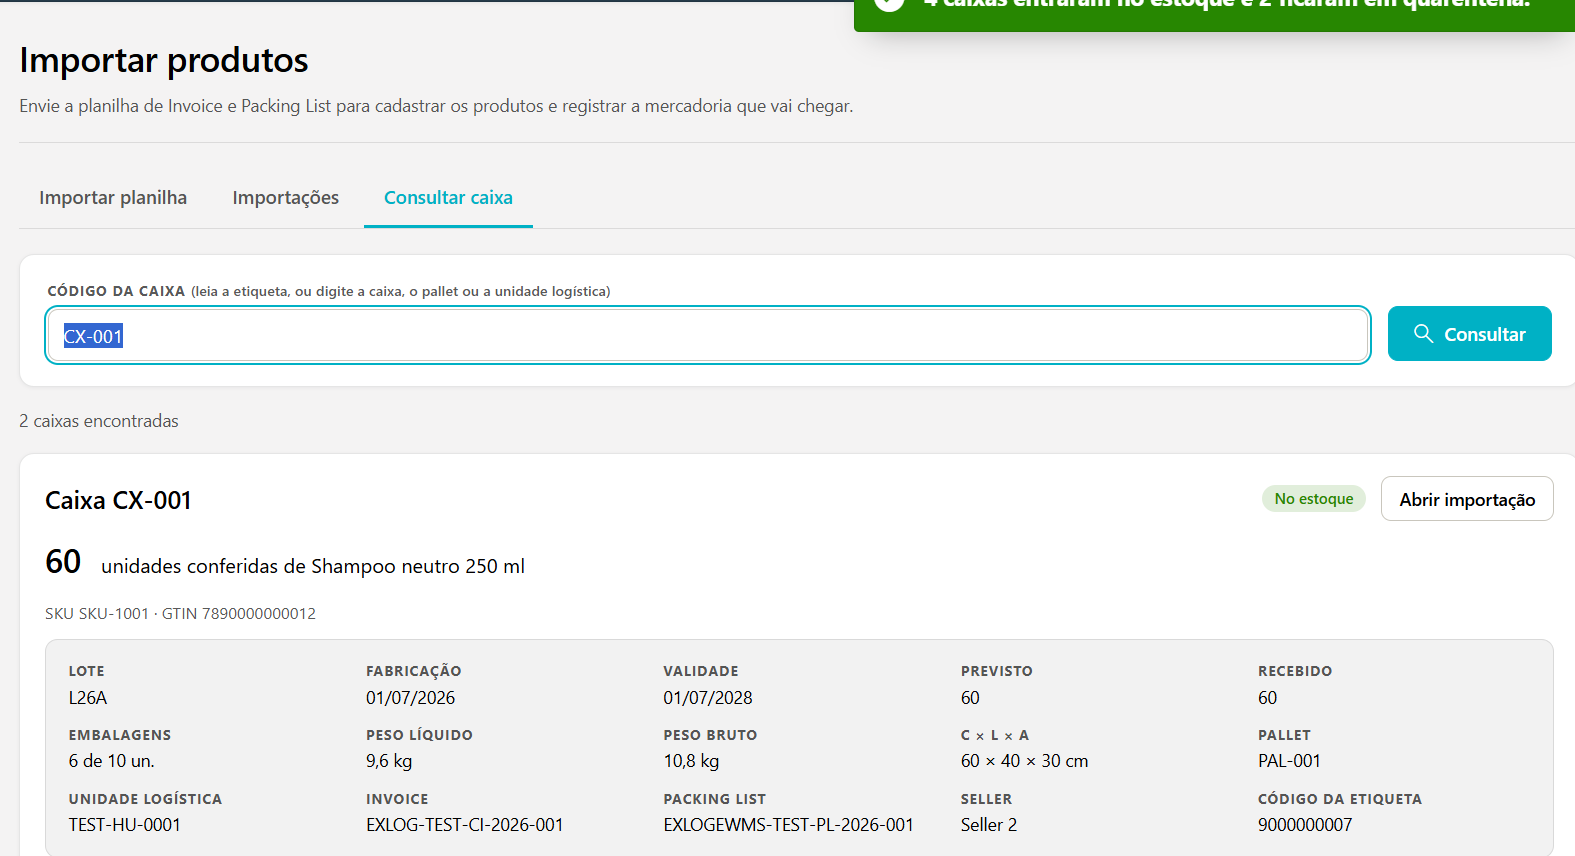Click net weight 9,6 kg

(x=389, y=761)
